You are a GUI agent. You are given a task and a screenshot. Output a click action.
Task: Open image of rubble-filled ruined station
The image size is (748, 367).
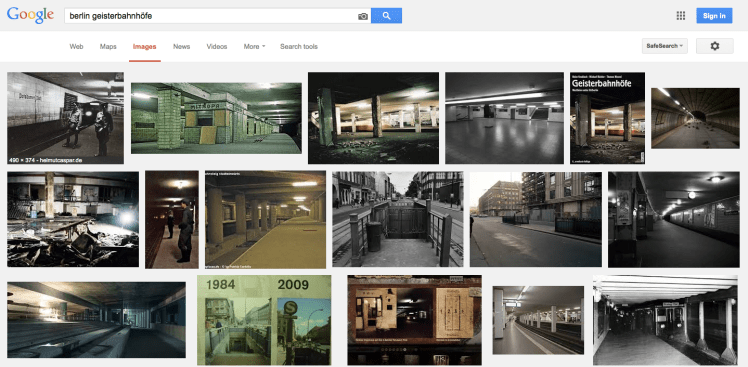[x=73, y=219]
